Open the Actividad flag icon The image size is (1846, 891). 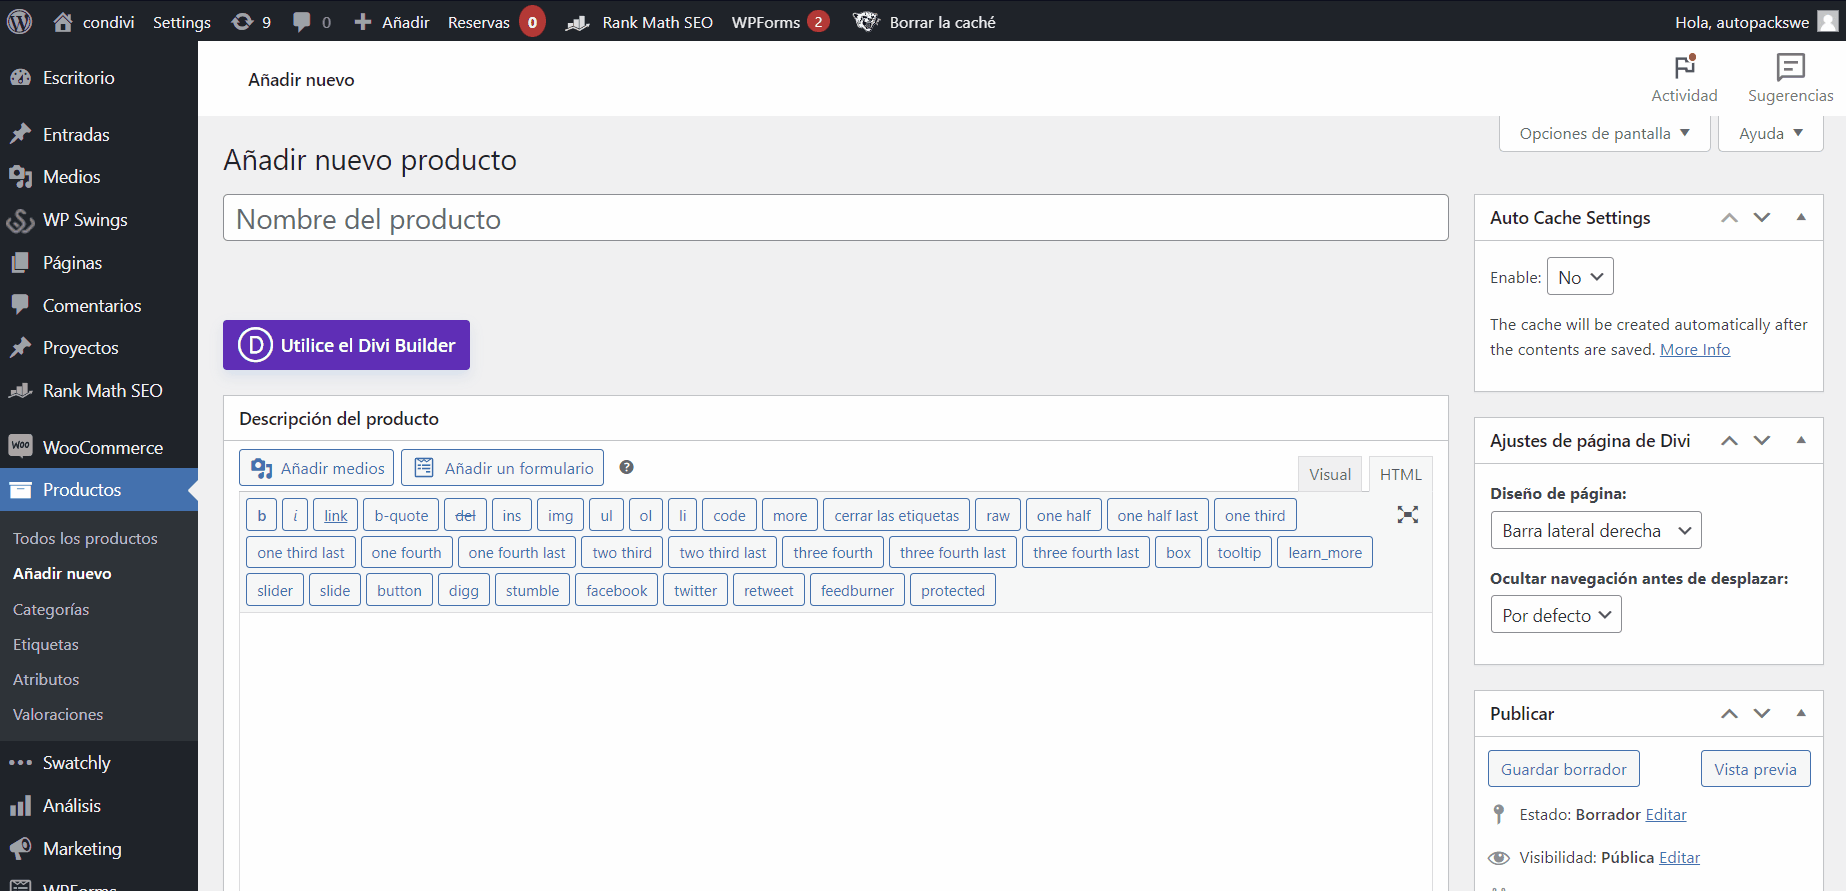pos(1684,68)
